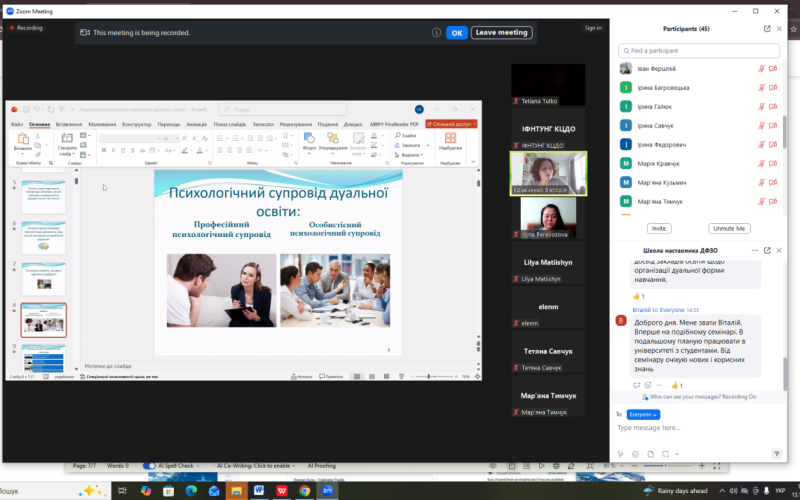Toggle video icon for Ірина Багровецька
This screenshot has height=500, width=800.
pyautogui.click(x=773, y=88)
